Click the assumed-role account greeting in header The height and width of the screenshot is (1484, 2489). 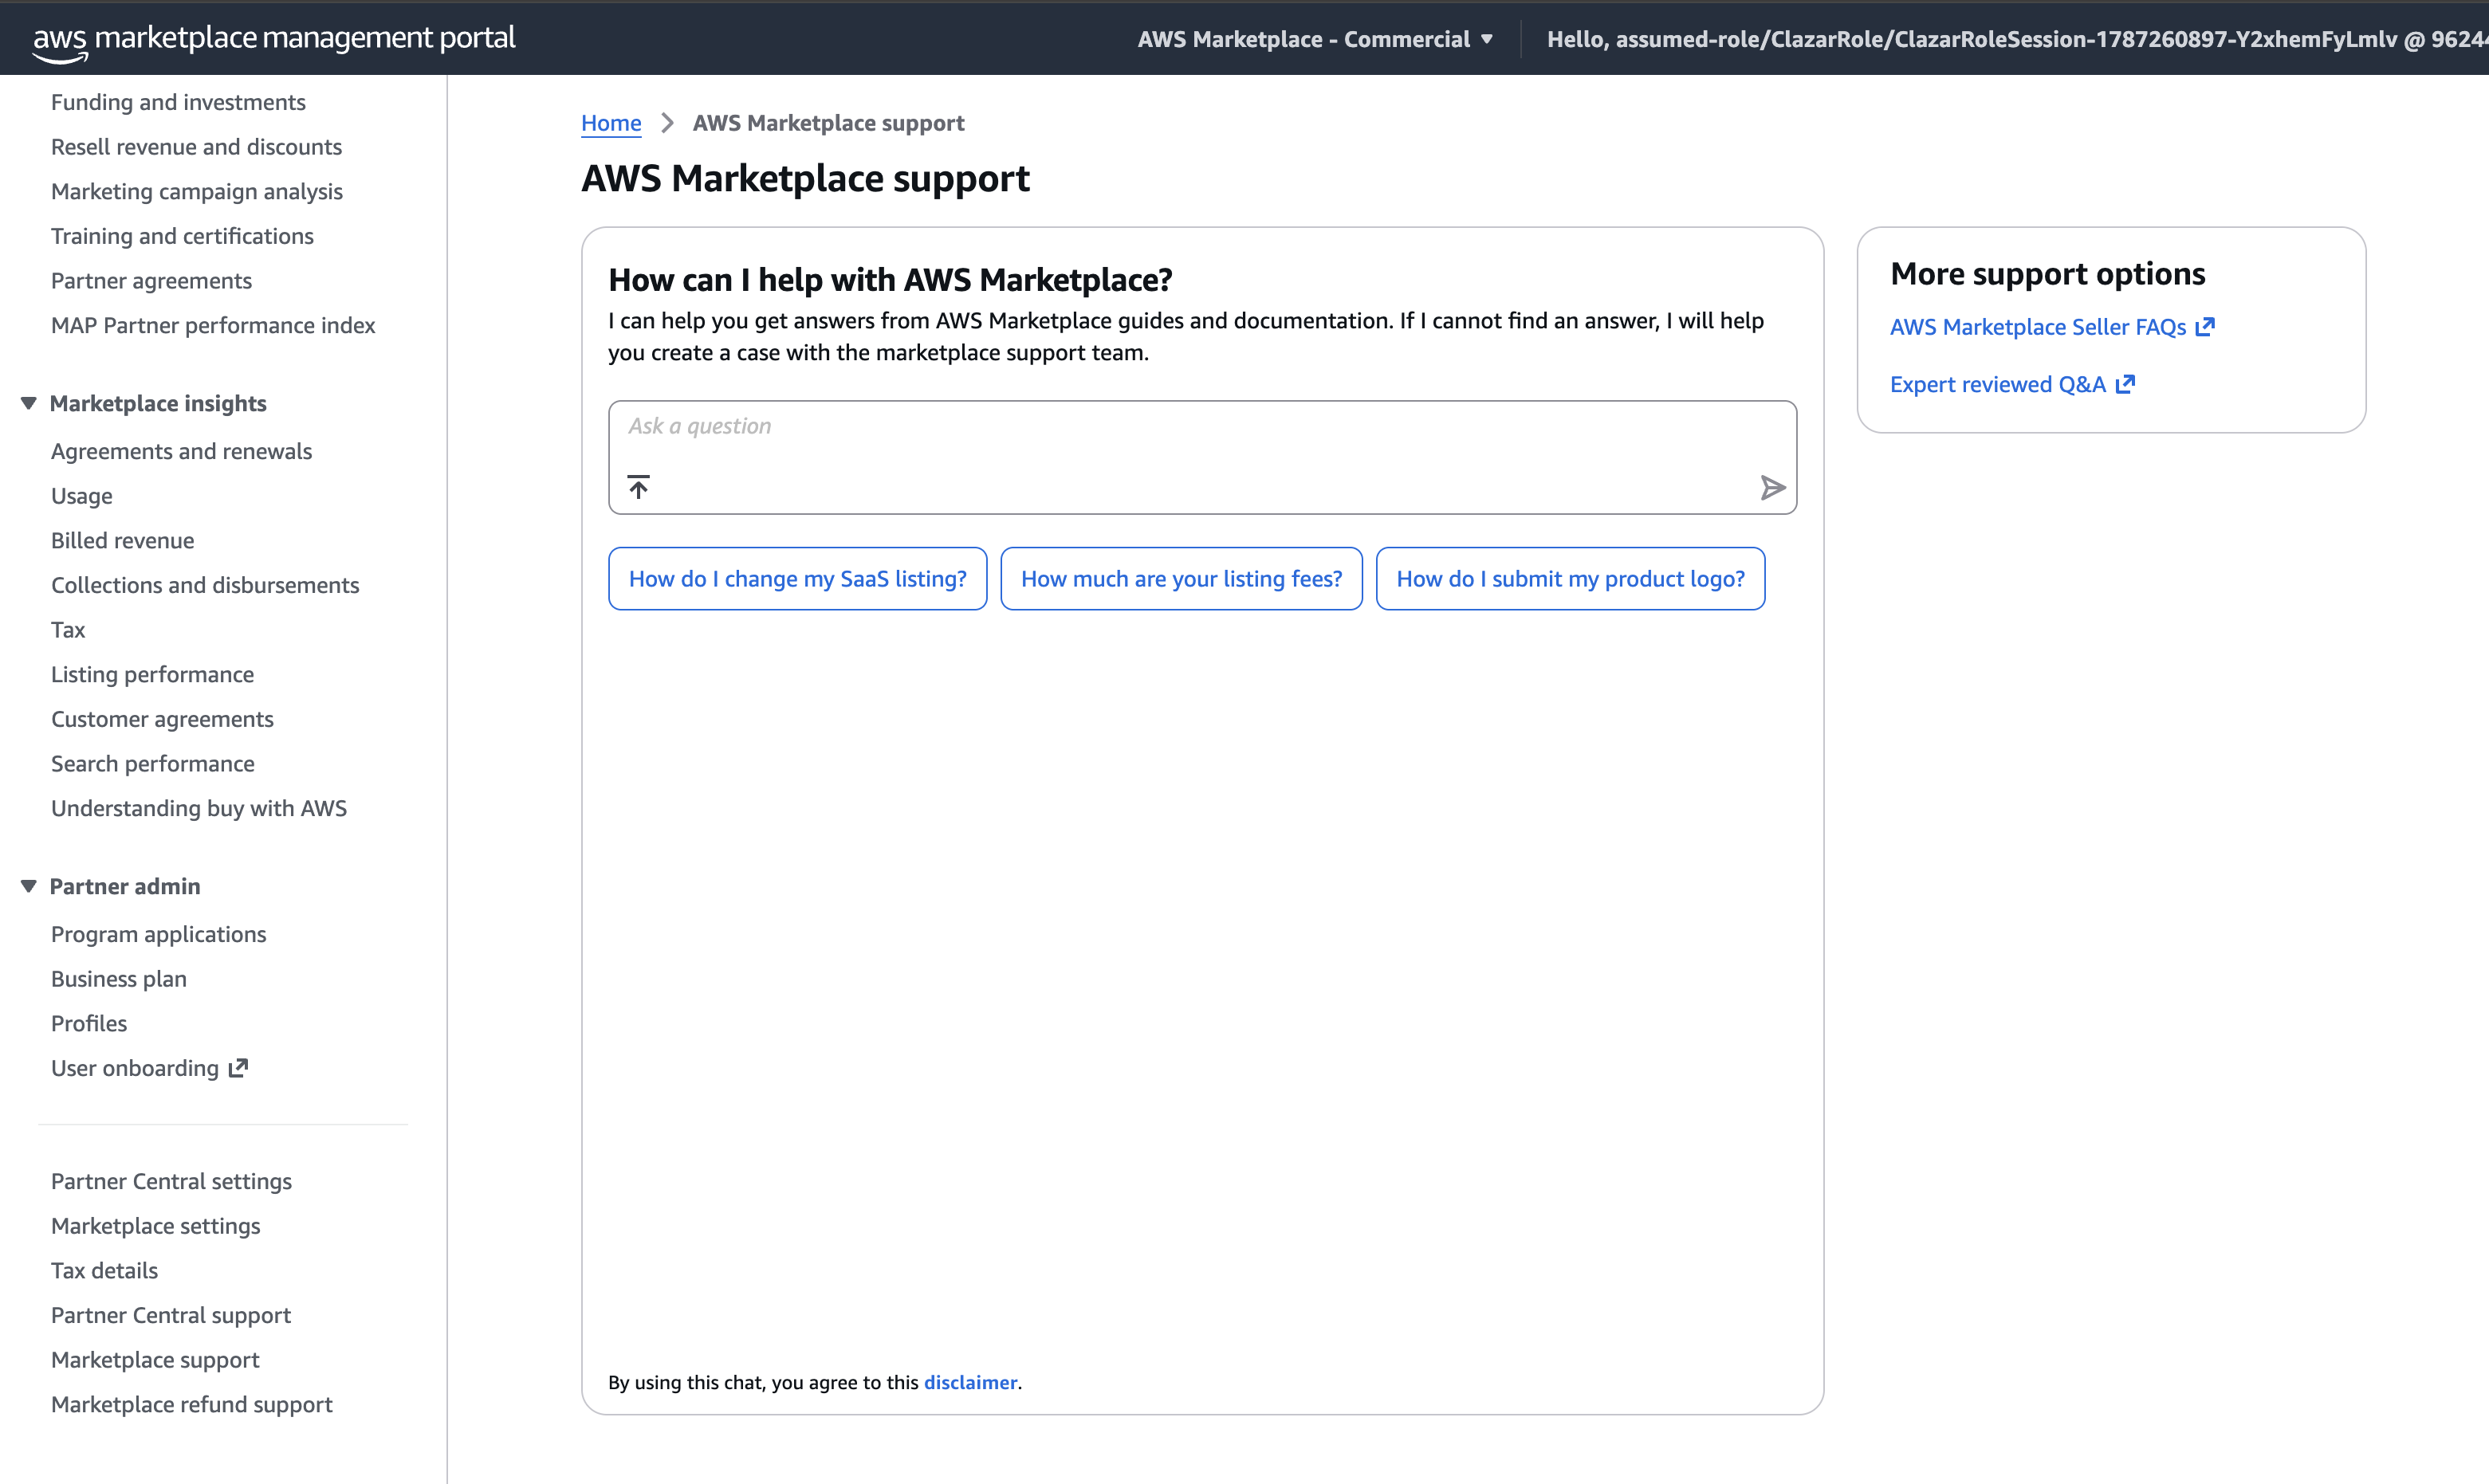click(2017, 39)
